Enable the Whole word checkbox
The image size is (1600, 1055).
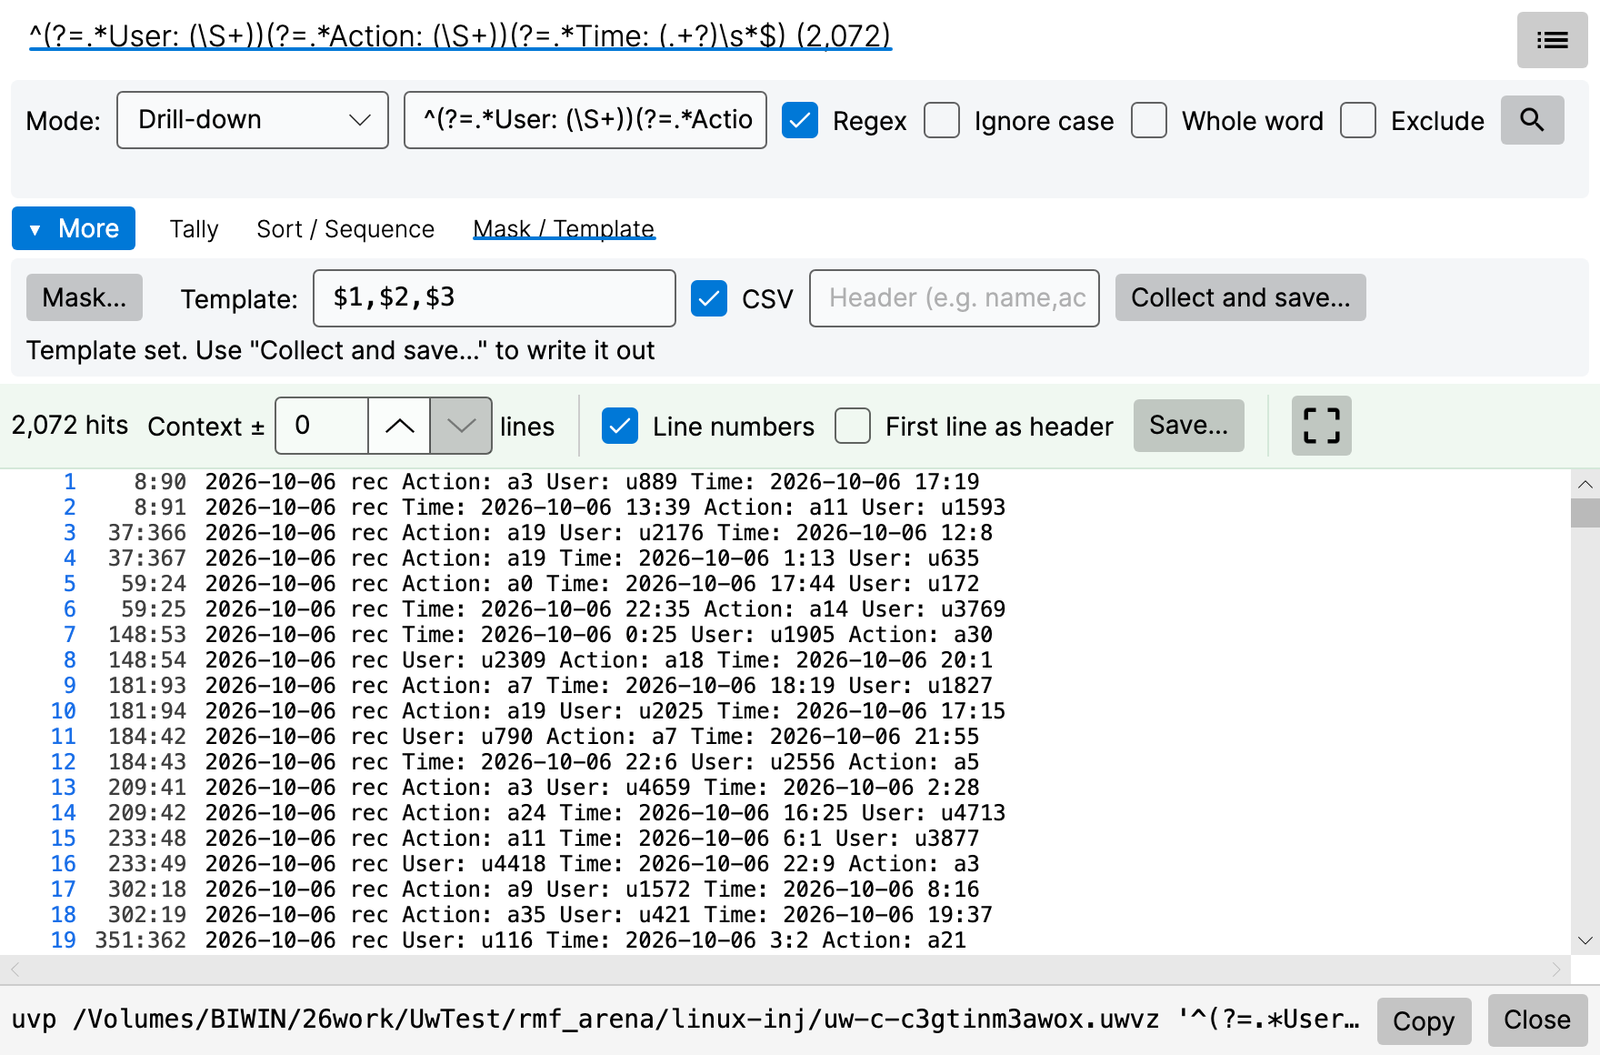pyautogui.click(x=1149, y=120)
